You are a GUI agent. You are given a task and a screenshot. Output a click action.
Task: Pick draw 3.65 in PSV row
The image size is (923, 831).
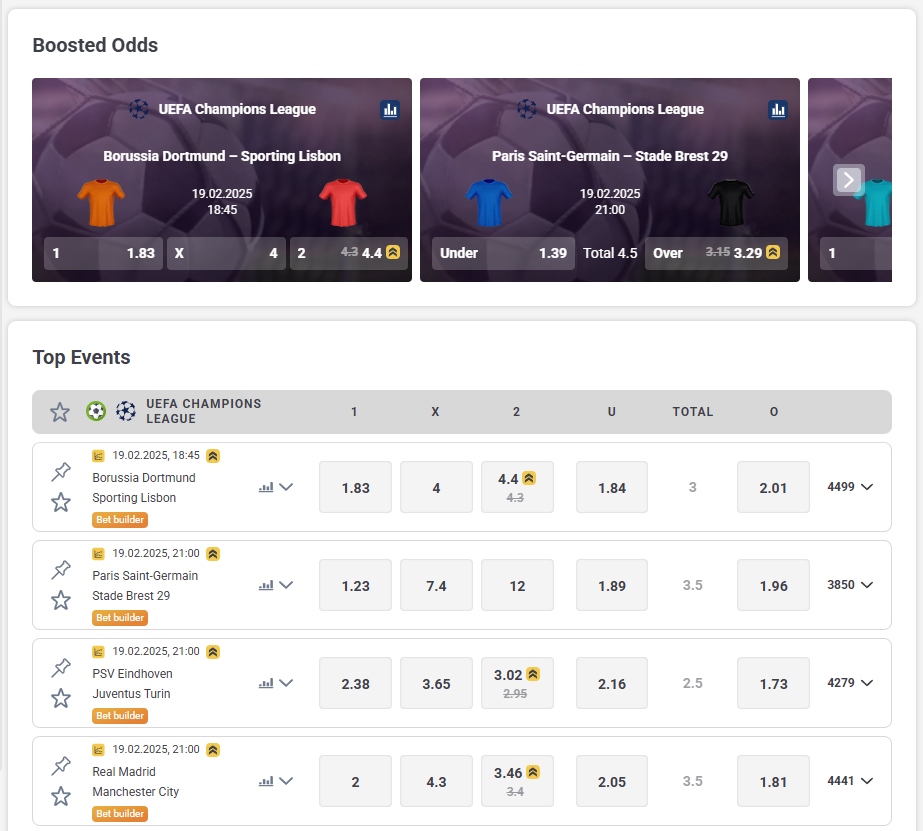click(x=436, y=683)
